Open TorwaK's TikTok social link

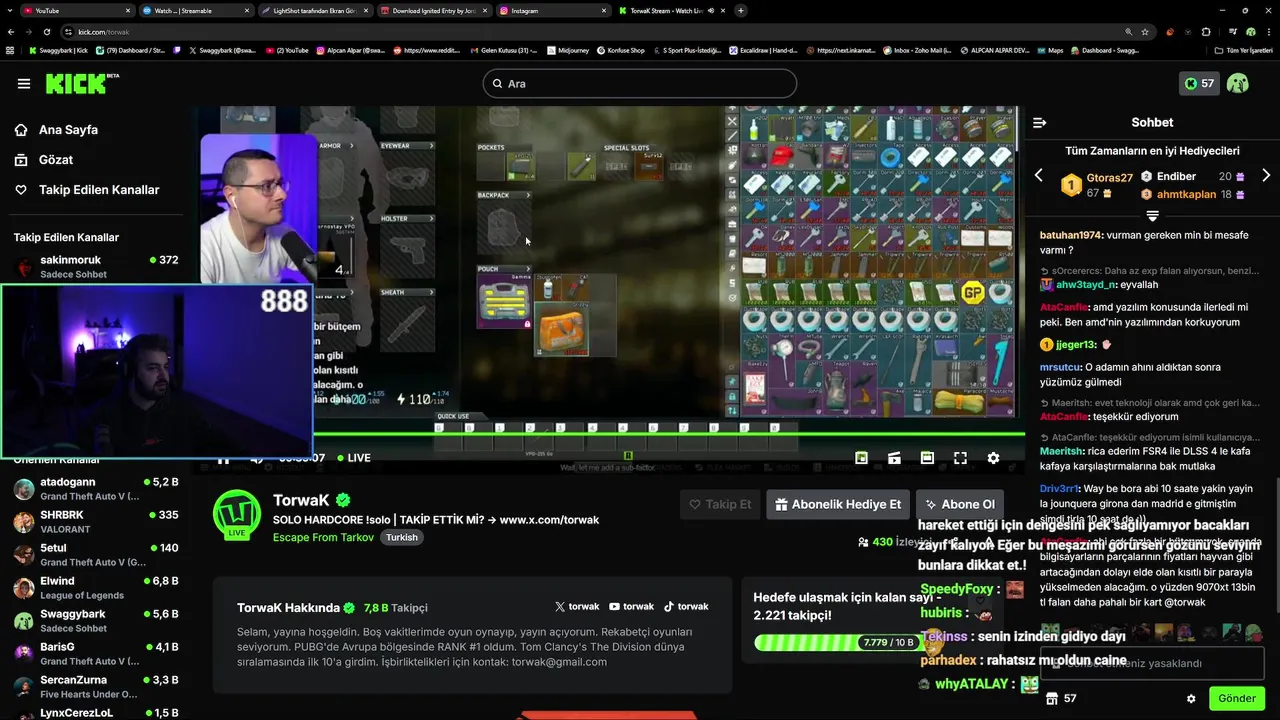[686, 606]
